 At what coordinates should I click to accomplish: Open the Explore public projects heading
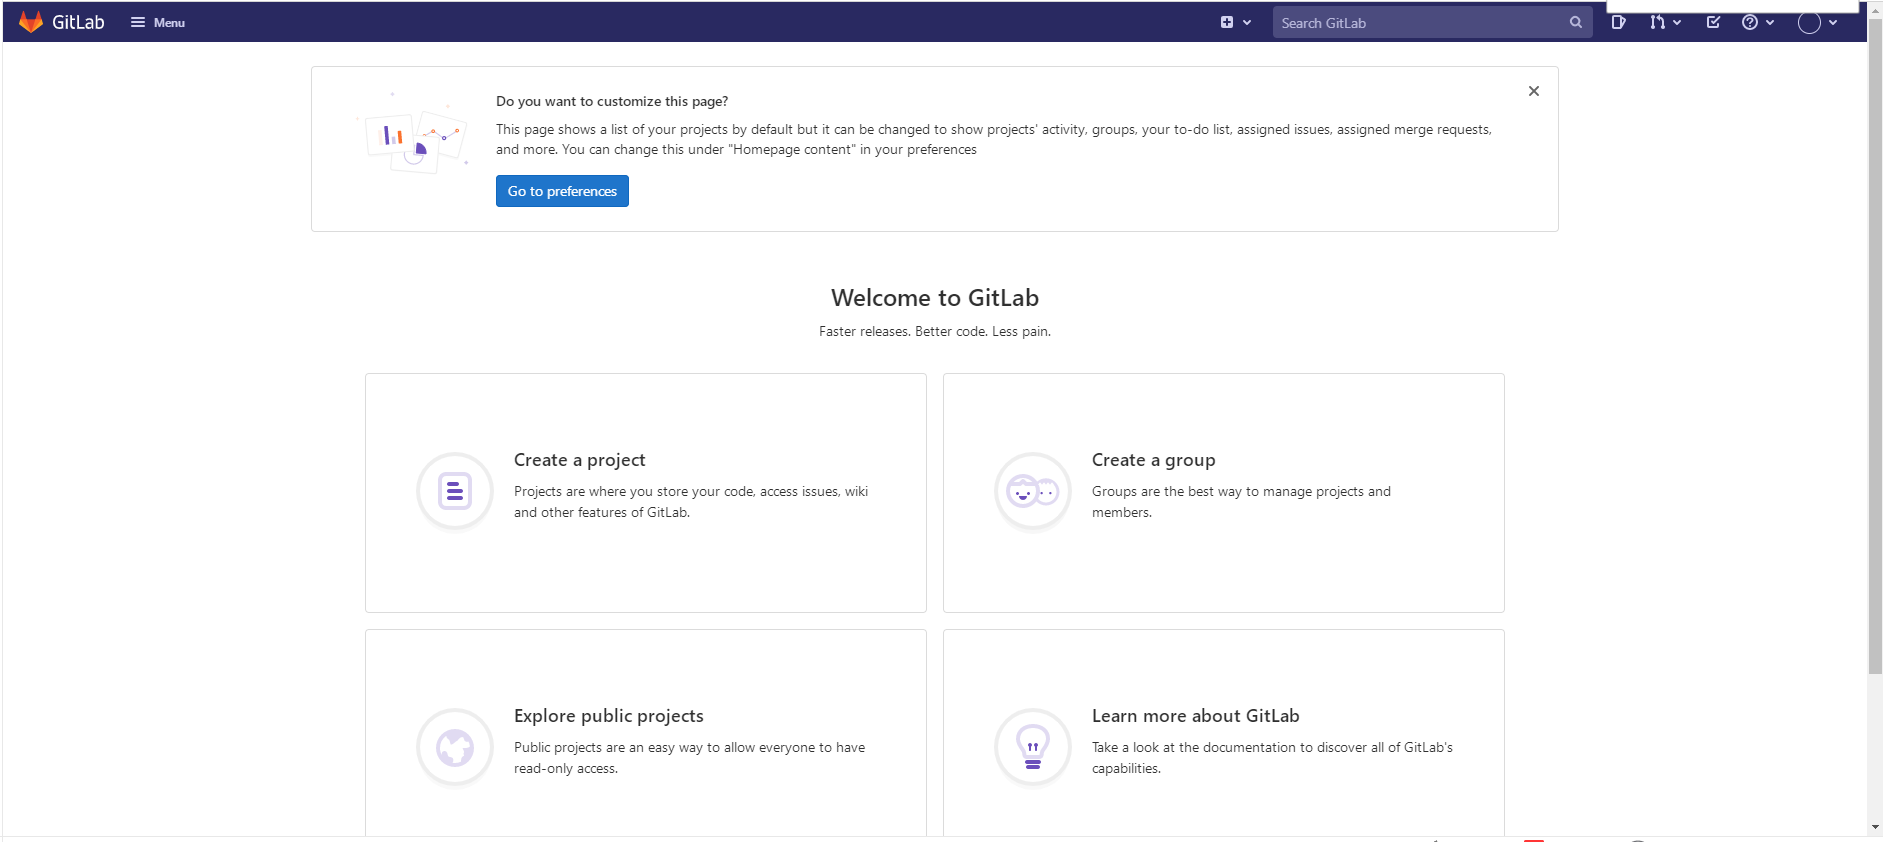609,716
